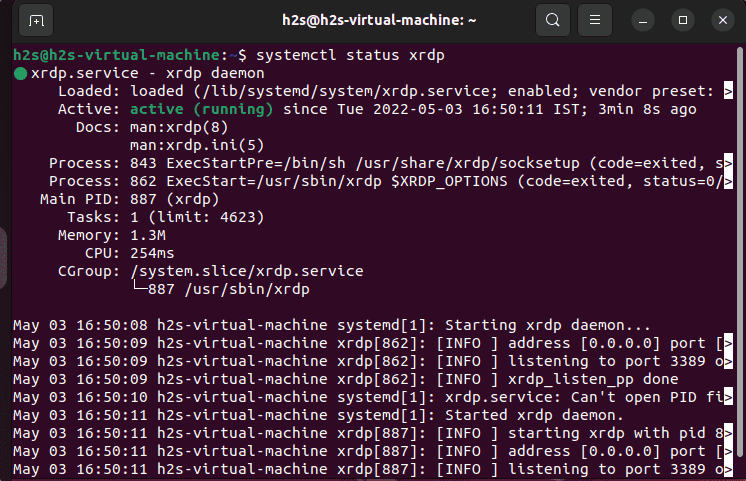746x481 pixels.
Task: Click the 'xrdp.service - xrdp daemon' line
Action: click(147, 73)
